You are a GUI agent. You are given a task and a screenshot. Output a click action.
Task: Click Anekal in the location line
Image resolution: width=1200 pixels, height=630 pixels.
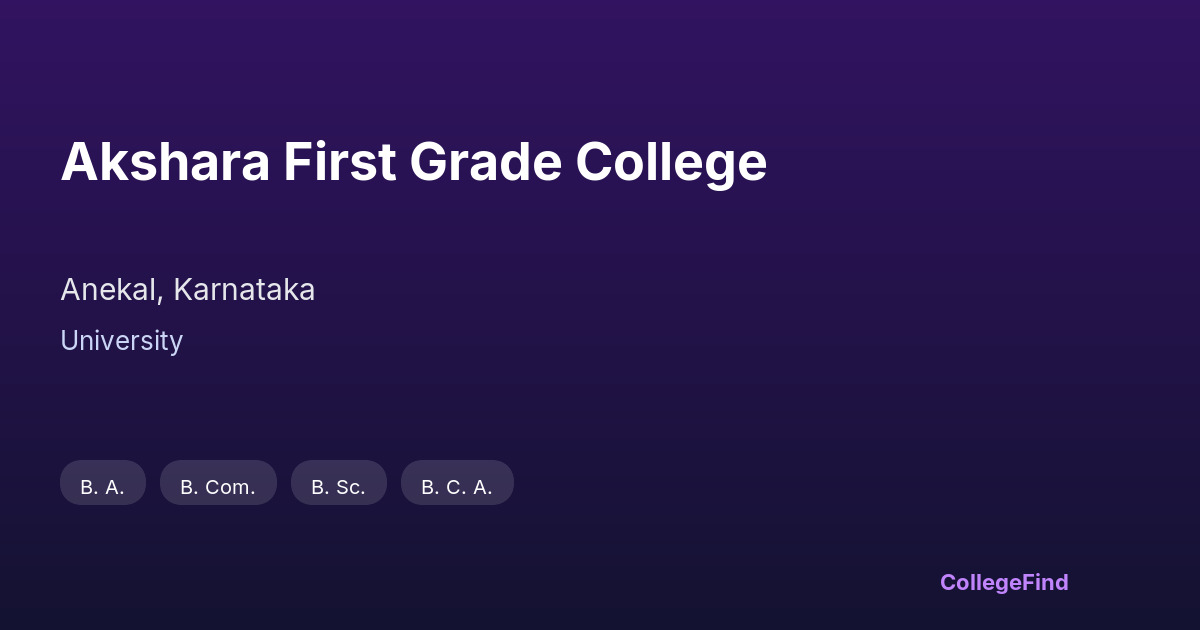pos(110,290)
